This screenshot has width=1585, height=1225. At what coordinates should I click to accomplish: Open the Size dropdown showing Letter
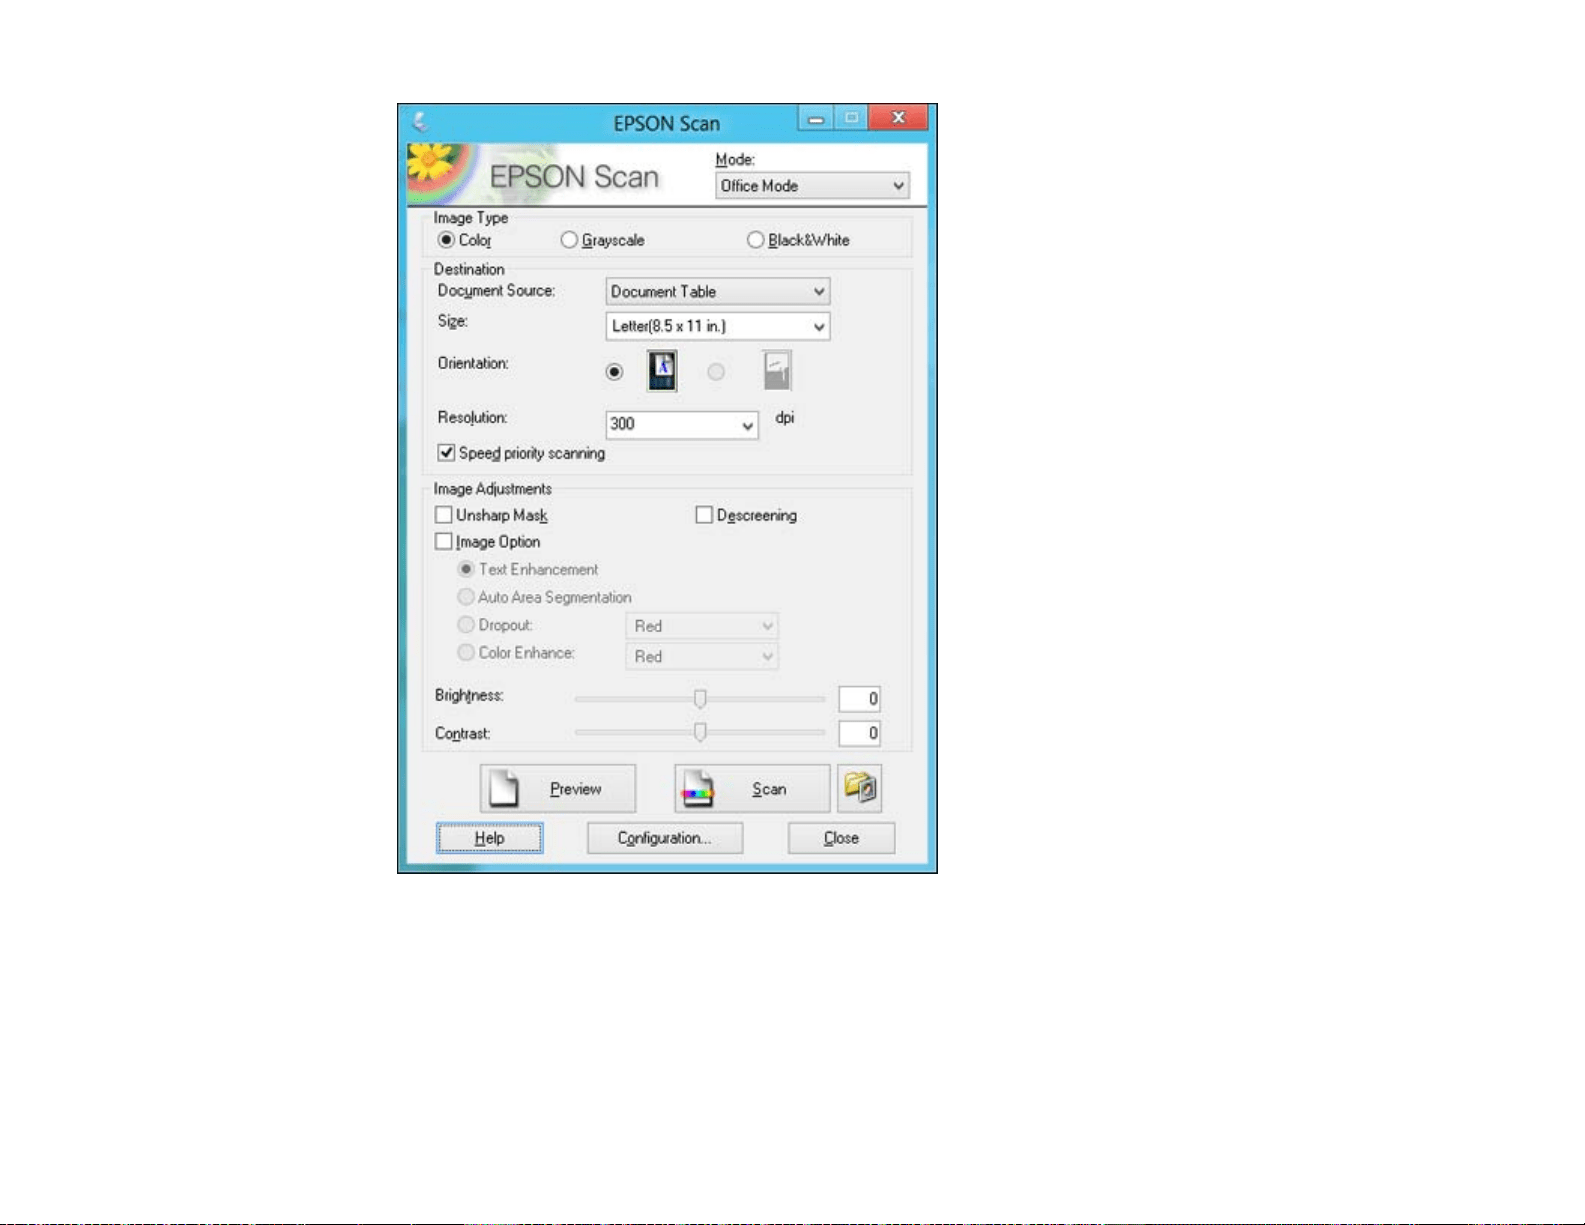tap(718, 326)
